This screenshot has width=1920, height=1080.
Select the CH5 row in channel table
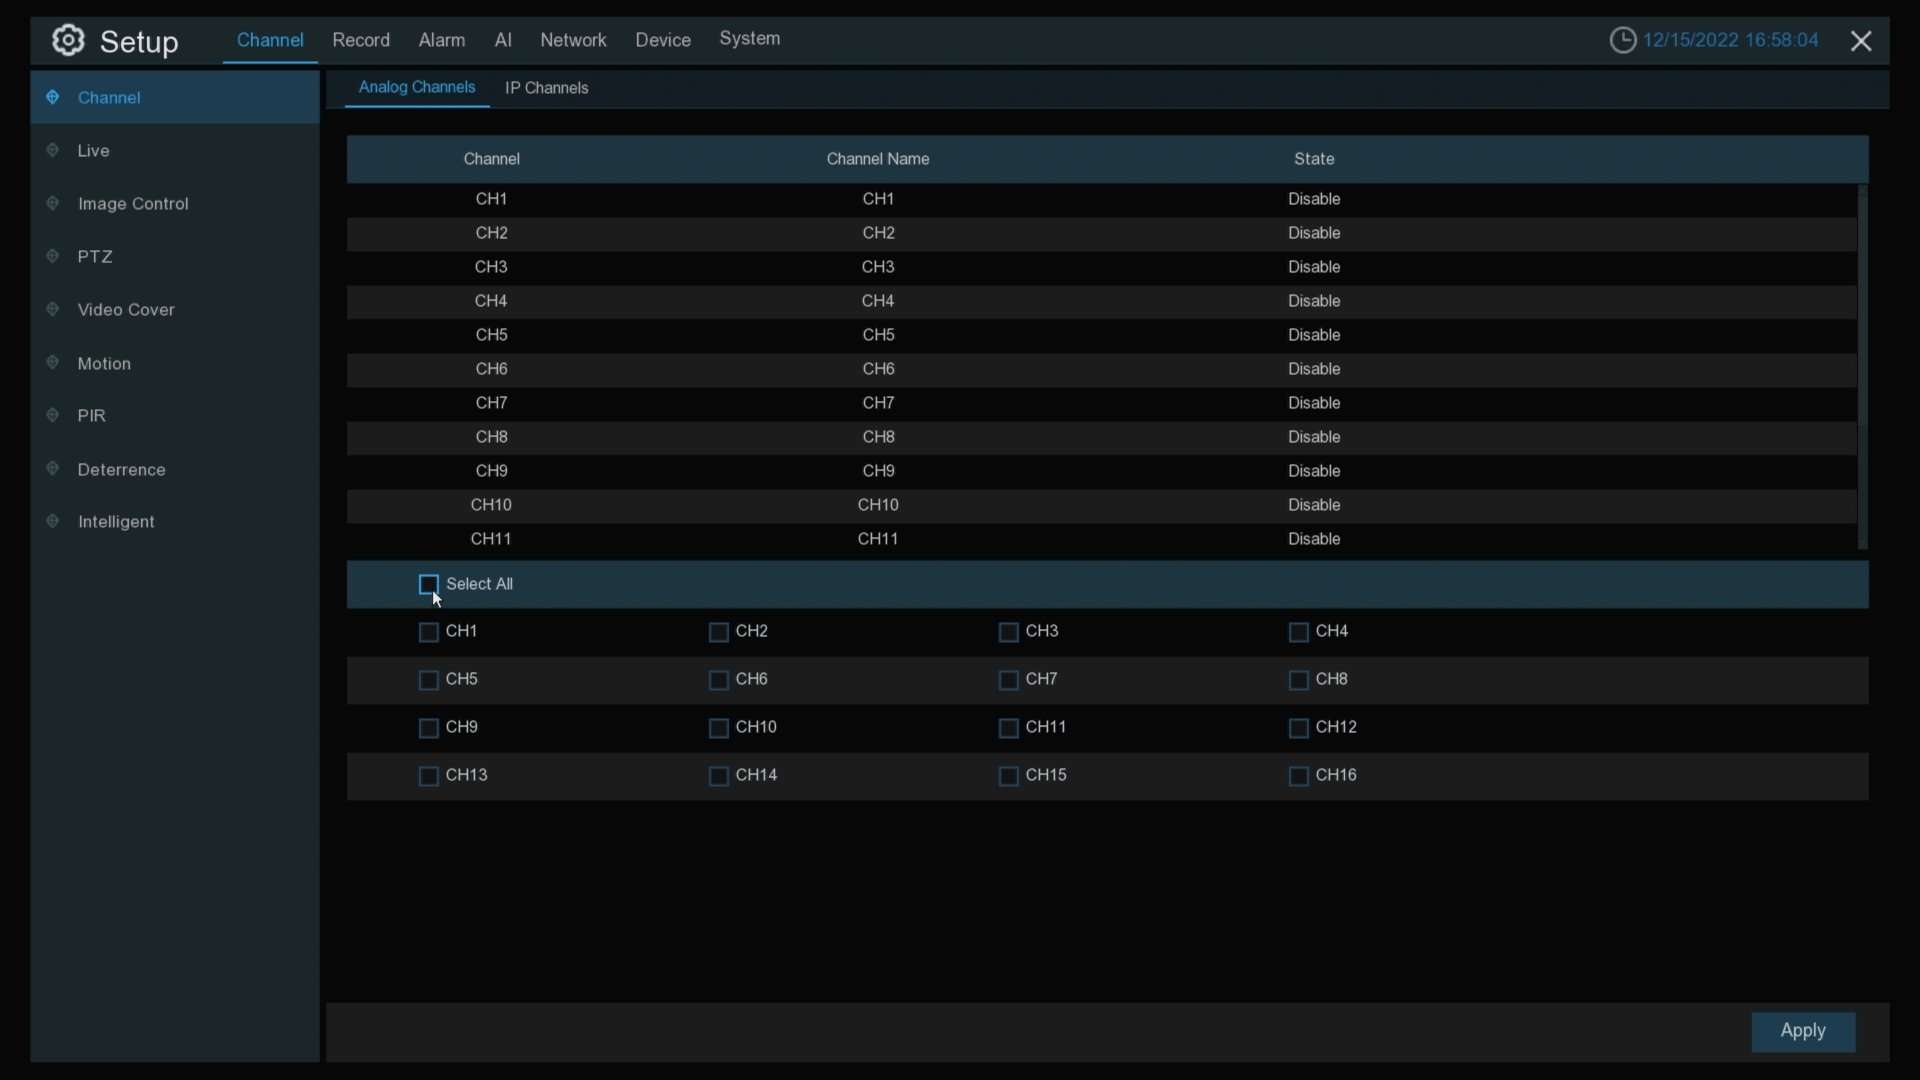click(878, 335)
